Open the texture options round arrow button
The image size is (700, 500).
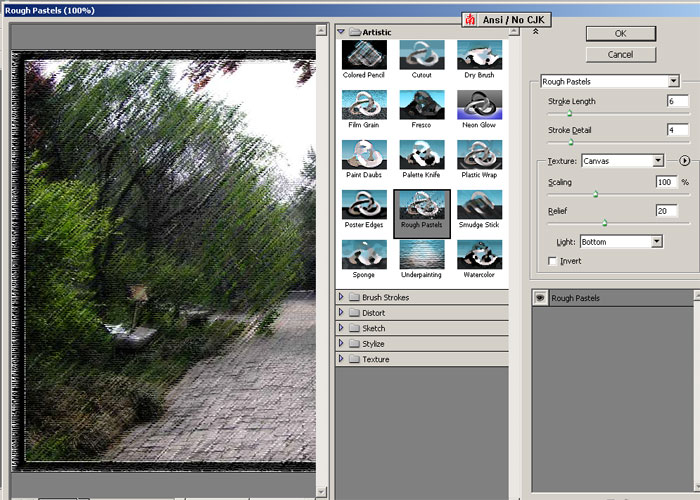684,161
